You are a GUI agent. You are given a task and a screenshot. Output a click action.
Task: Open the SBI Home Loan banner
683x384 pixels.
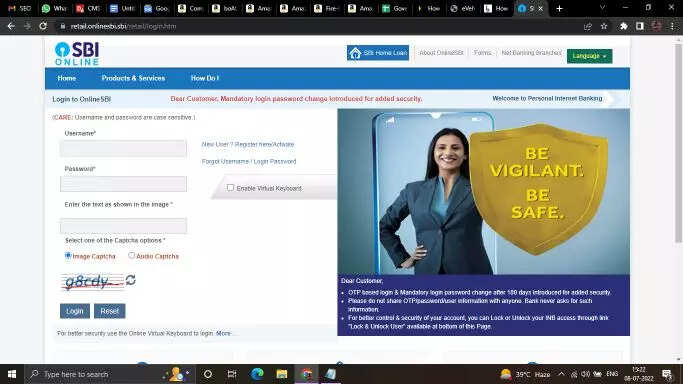(x=378, y=53)
